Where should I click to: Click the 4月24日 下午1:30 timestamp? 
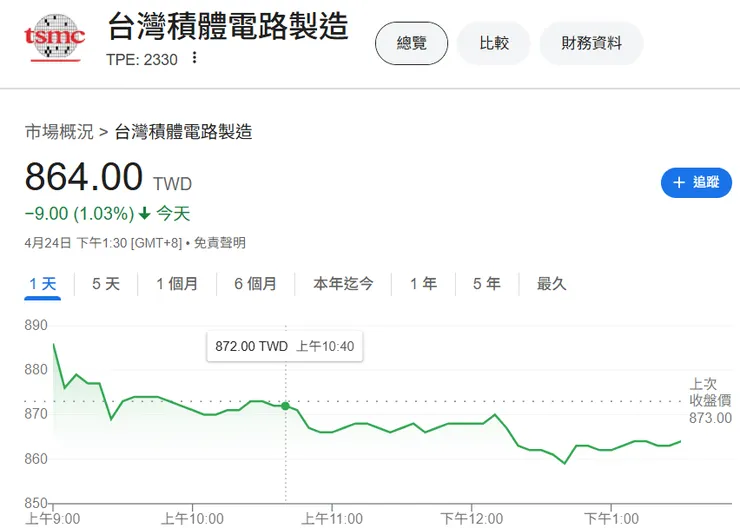click(x=103, y=243)
